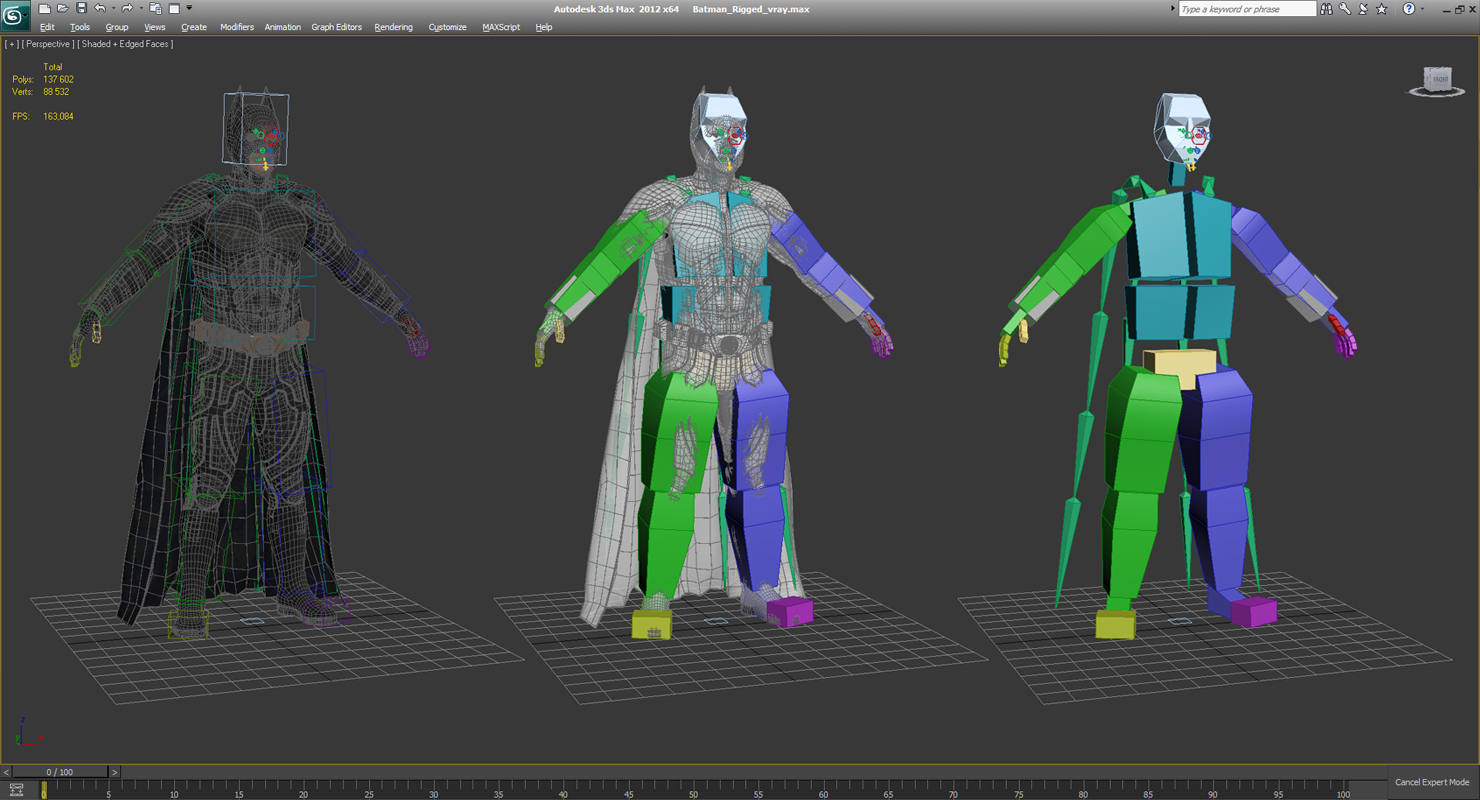Save the scene with the floppy icon

(81, 9)
